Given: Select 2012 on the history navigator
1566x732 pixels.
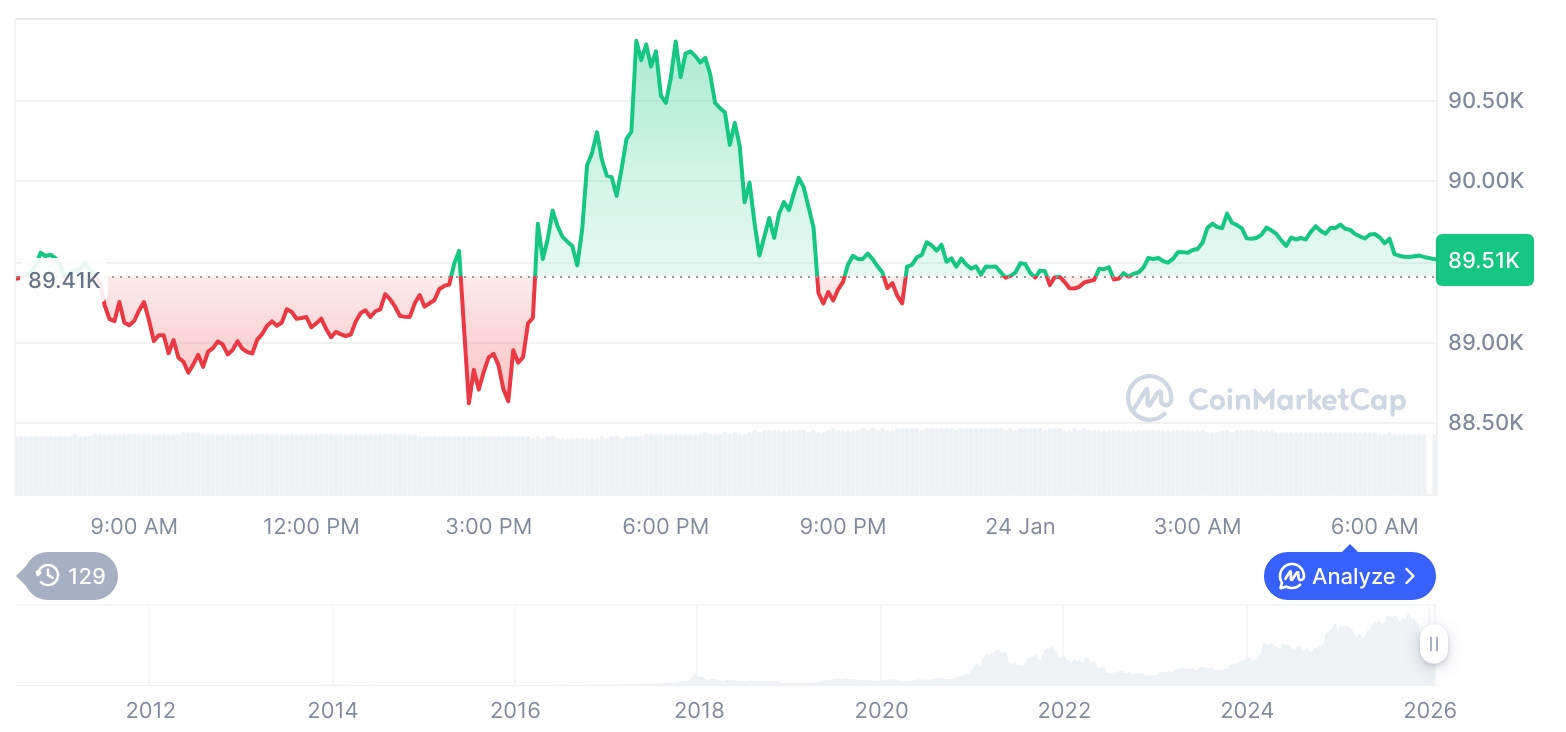Looking at the screenshot, I should pyautogui.click(x=151, y=711).
